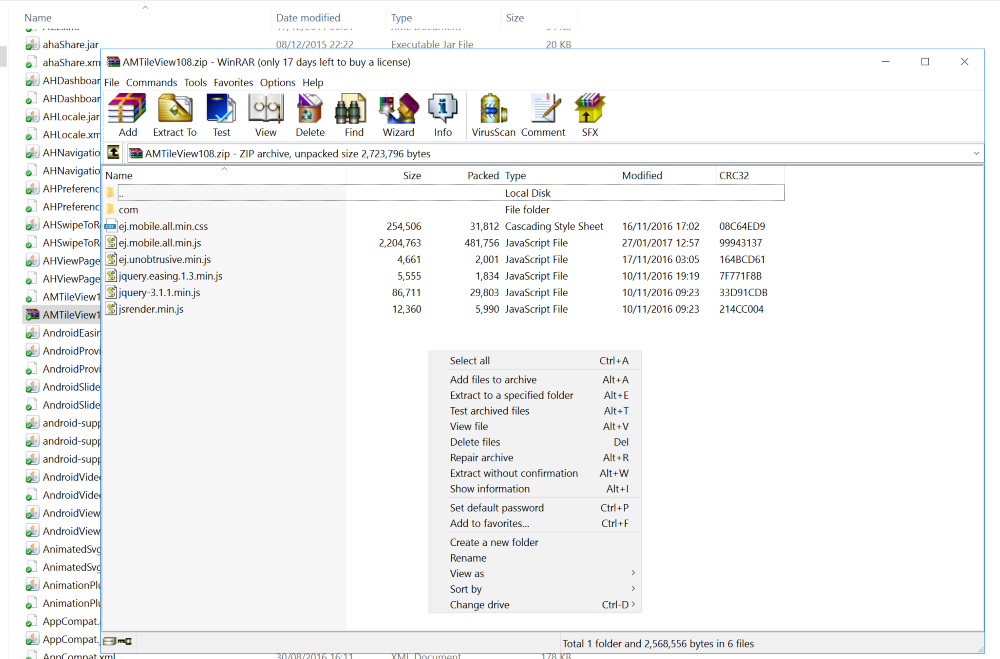Choose View file in context menu
This screenshot has width=1000, height=659.
[534, 426]
